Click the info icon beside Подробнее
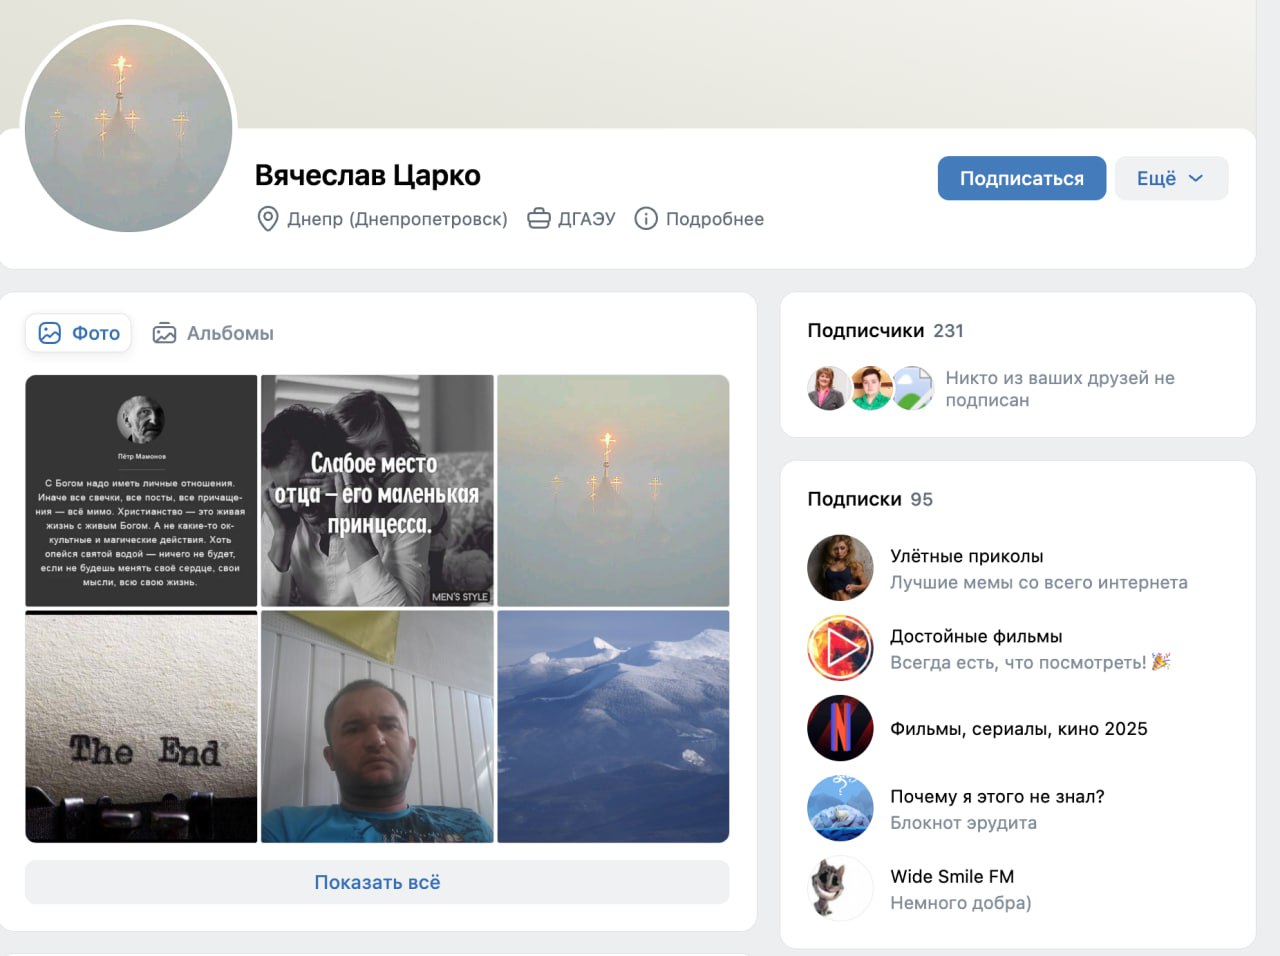 click(x=646, y=219)
